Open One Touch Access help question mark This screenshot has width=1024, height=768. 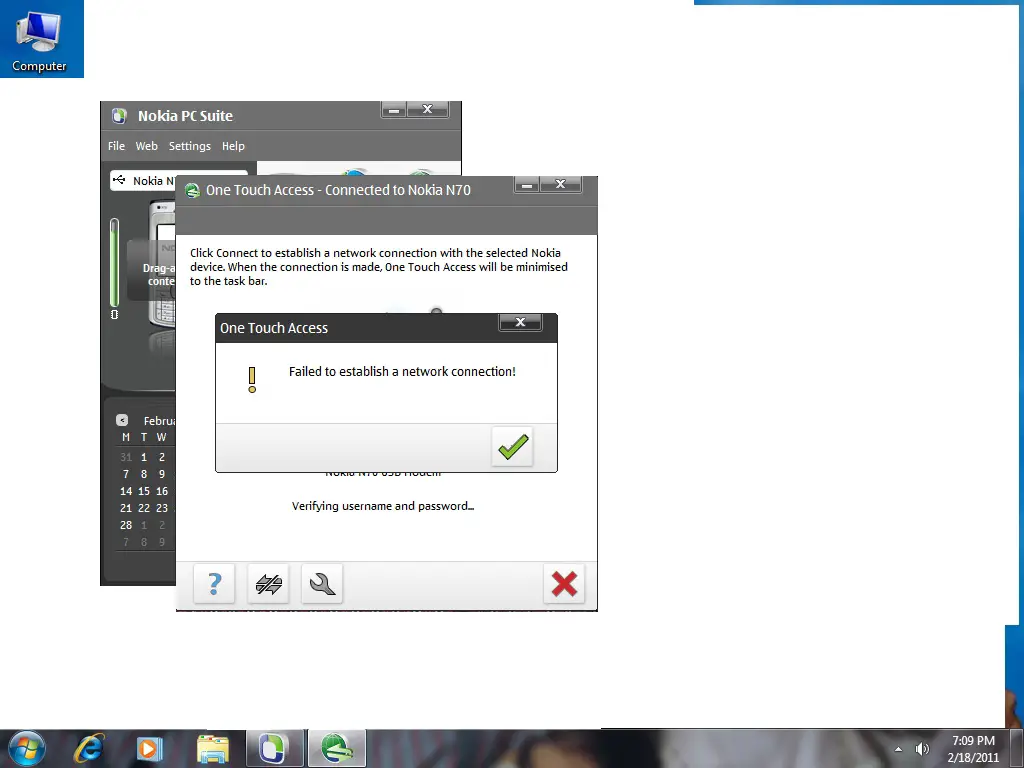click(214, 583)
